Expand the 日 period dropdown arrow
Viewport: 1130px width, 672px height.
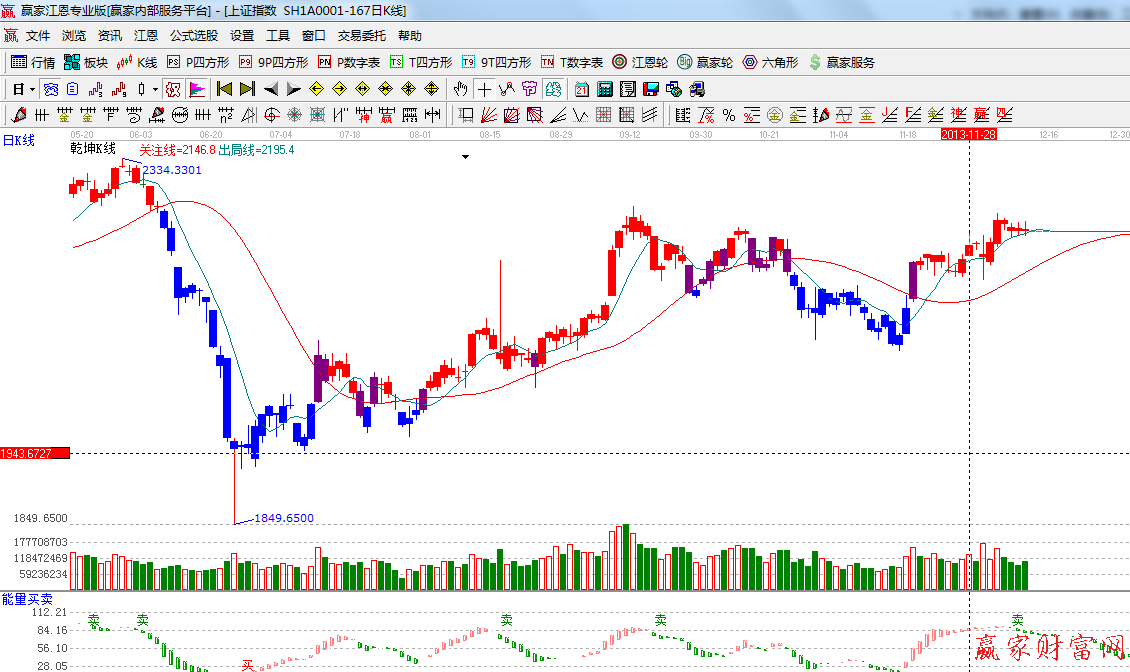(32, 89)
